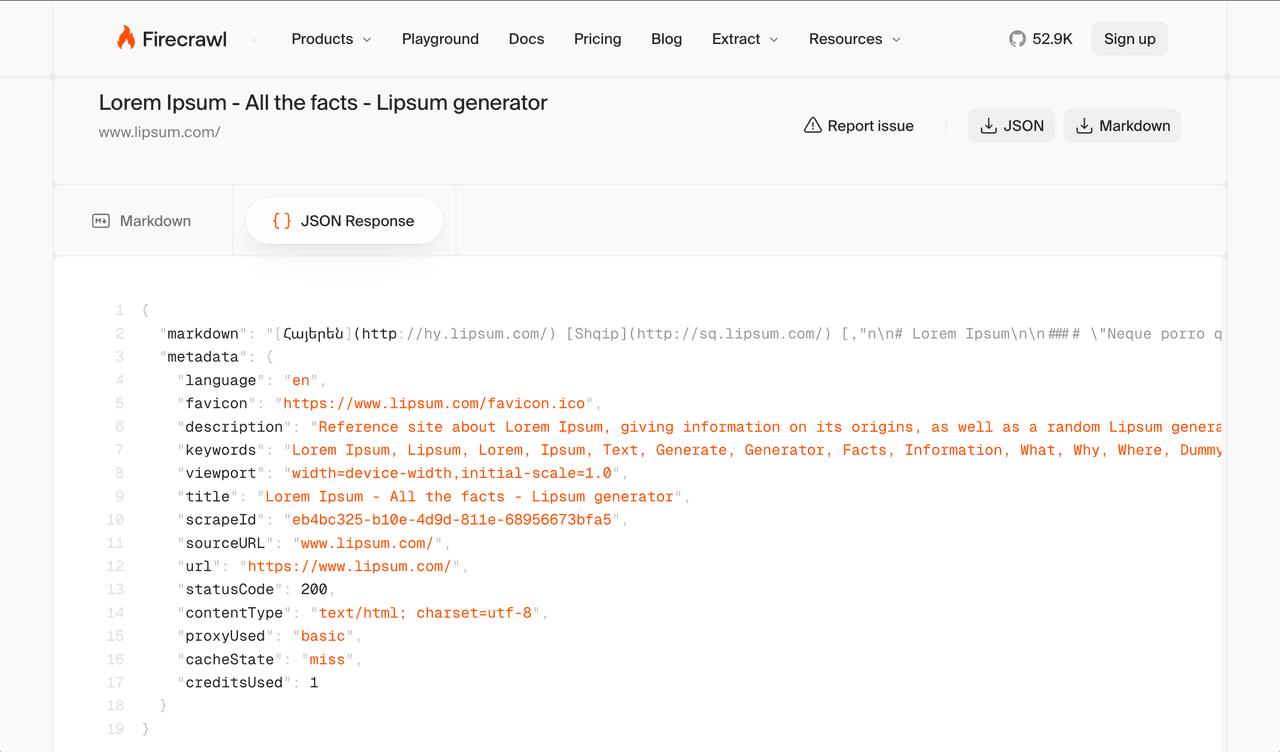Navigate to the Pricing page
Viewport: 1280px width, 752px height.
[x=597, y=39]
